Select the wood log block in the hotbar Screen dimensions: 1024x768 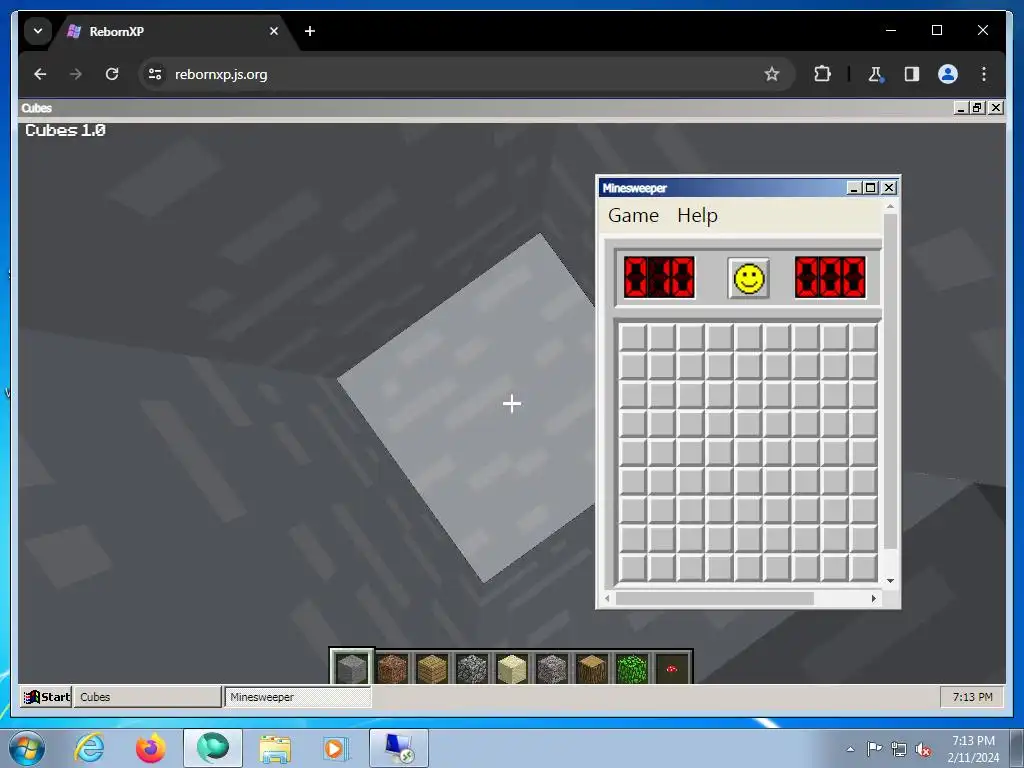(x=592, y=668)
